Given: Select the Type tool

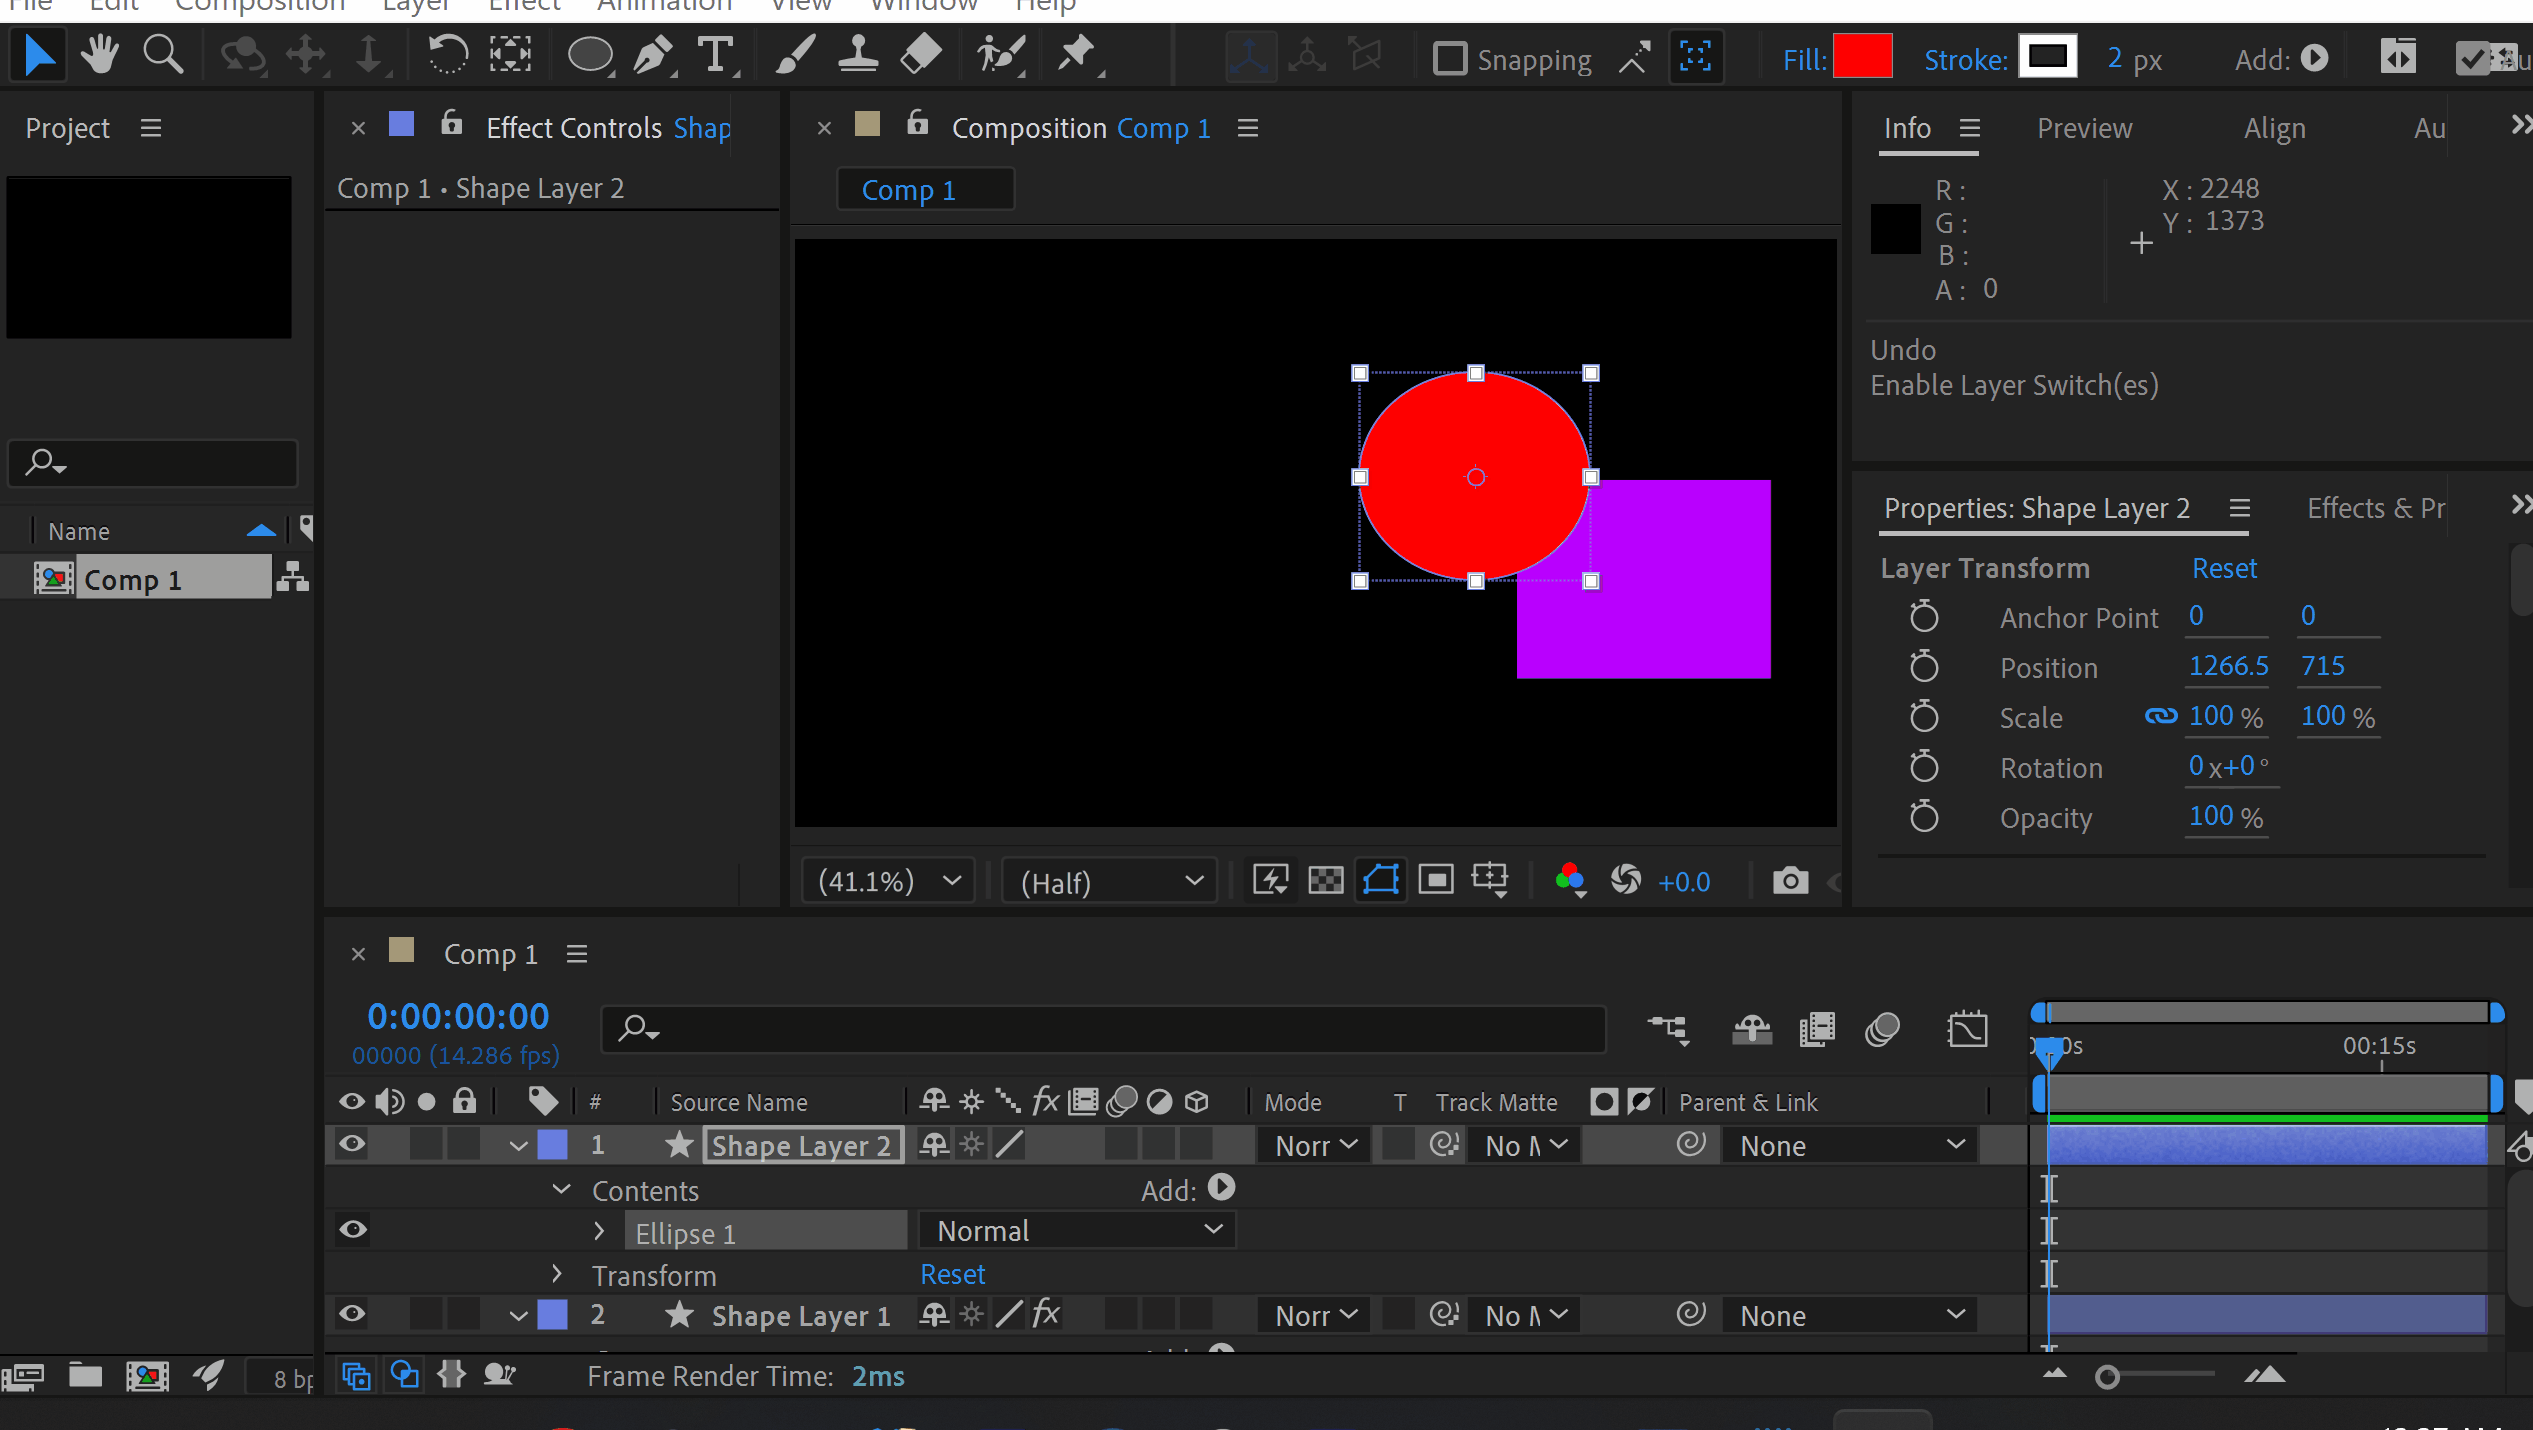Looking at the screenshot, I should point(715,55).
